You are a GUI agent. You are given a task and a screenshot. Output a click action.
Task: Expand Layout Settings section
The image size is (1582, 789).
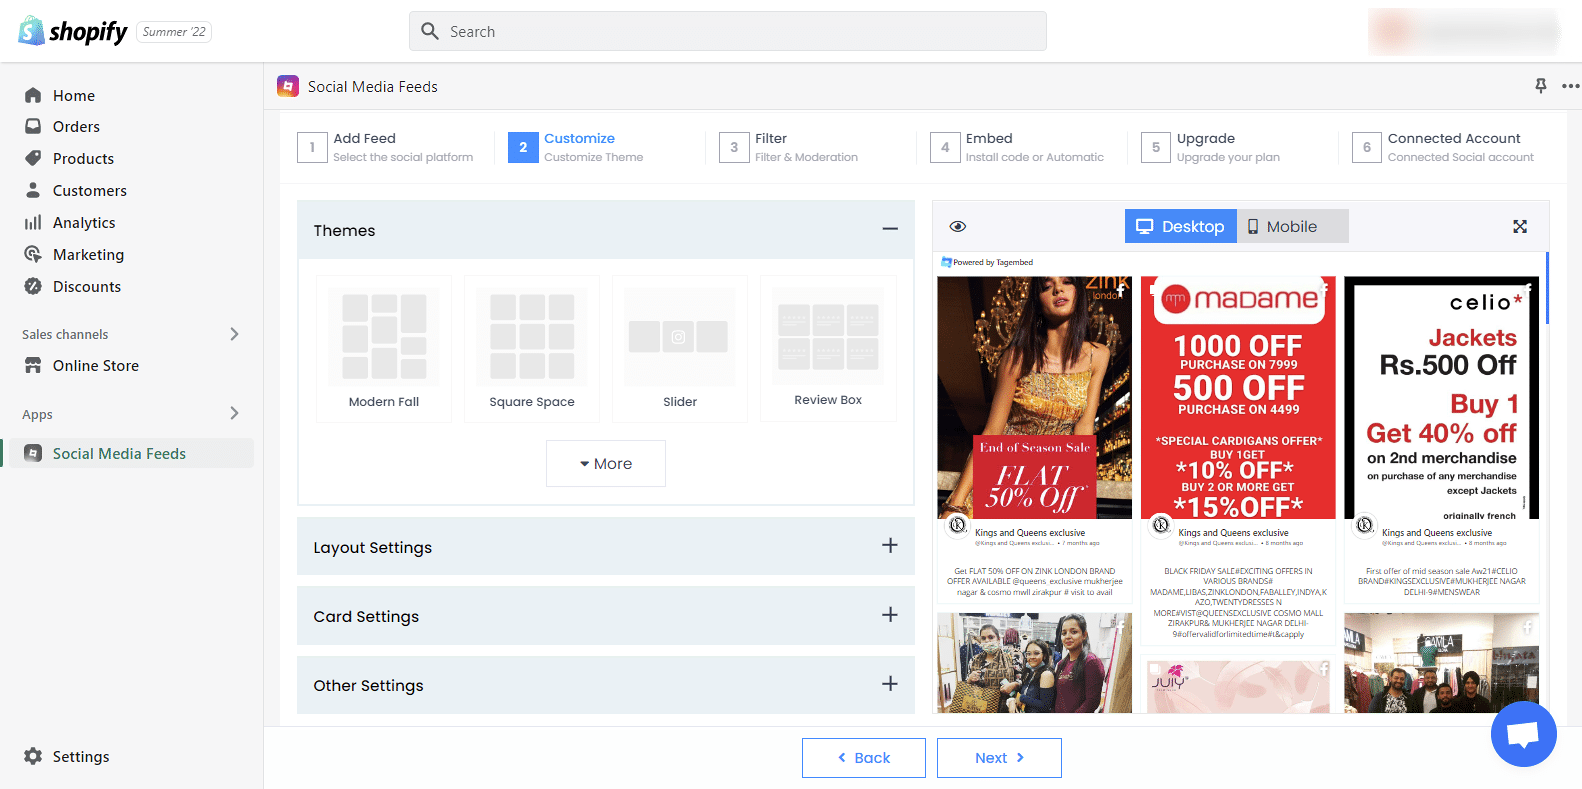click(x=606, y=547)
